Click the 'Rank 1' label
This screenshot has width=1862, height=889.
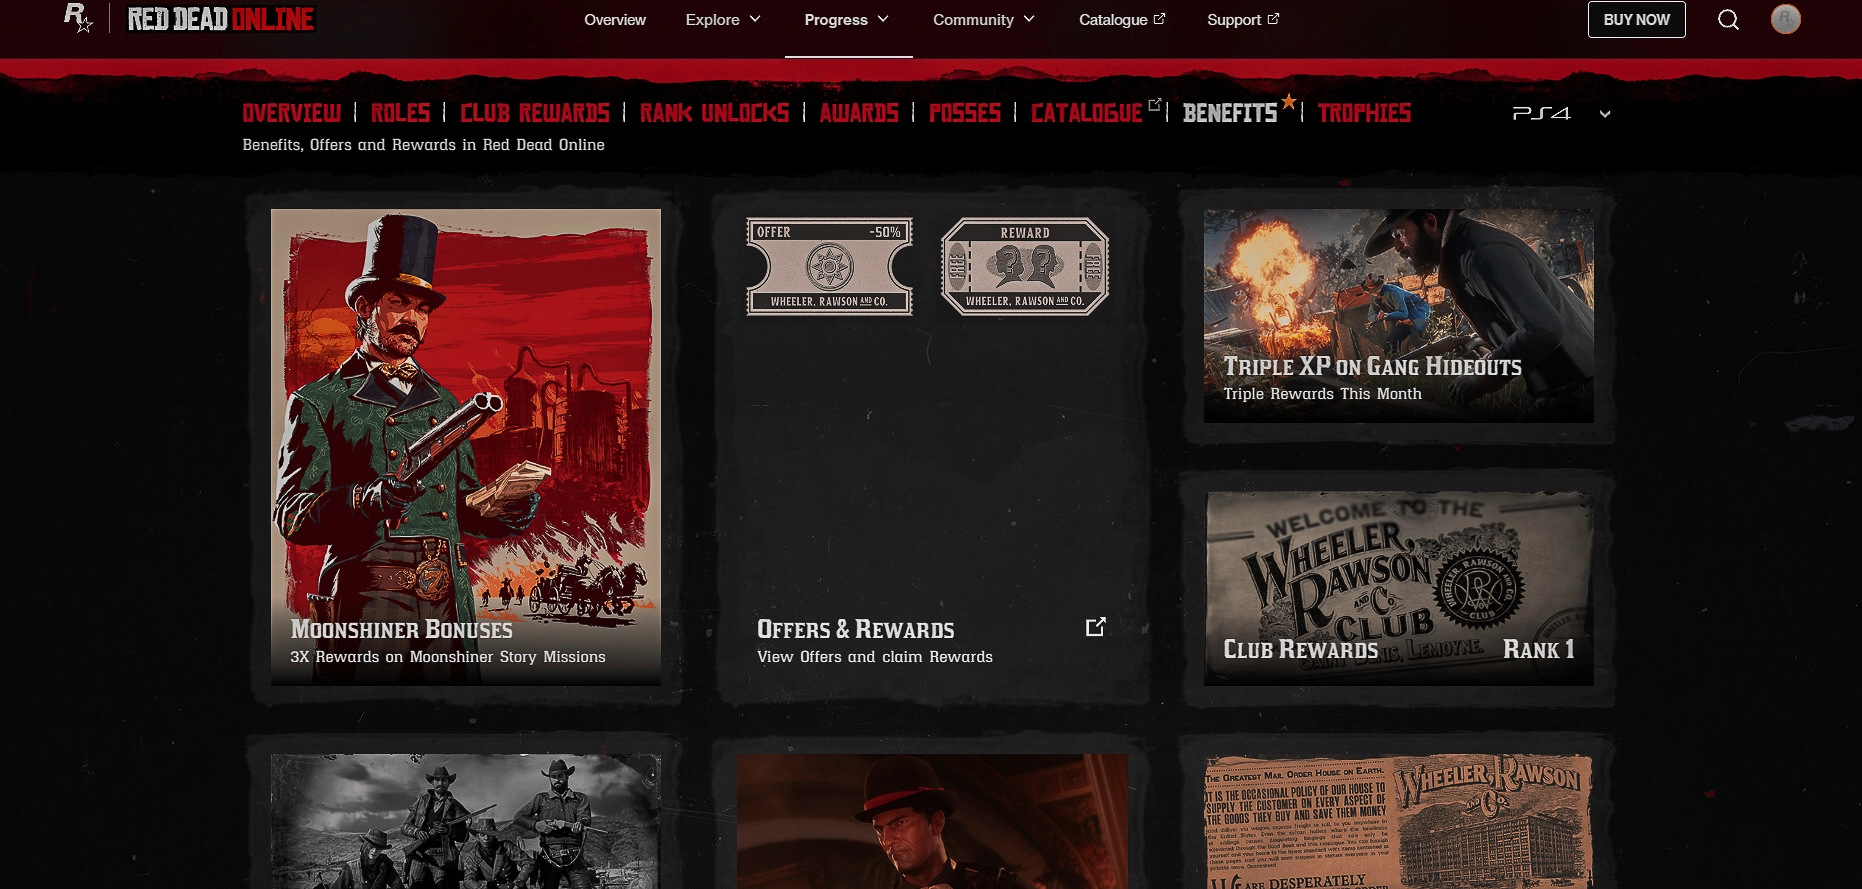(x=1539, y=650)
